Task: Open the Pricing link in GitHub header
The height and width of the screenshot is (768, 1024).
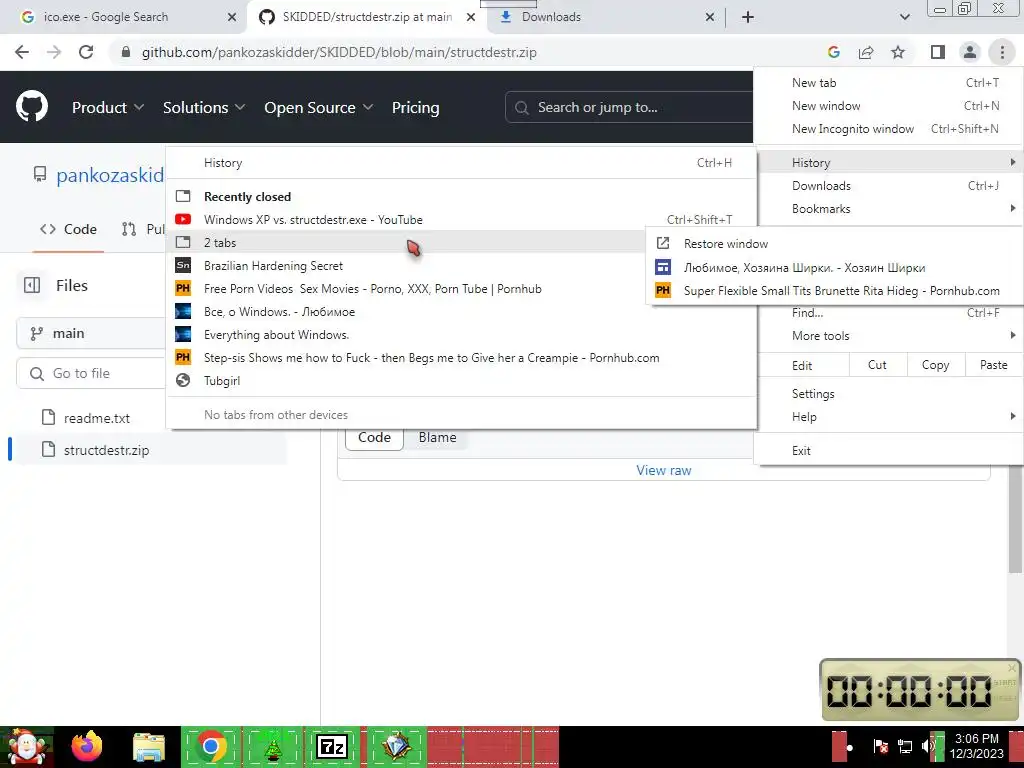Action: (415, 107)
